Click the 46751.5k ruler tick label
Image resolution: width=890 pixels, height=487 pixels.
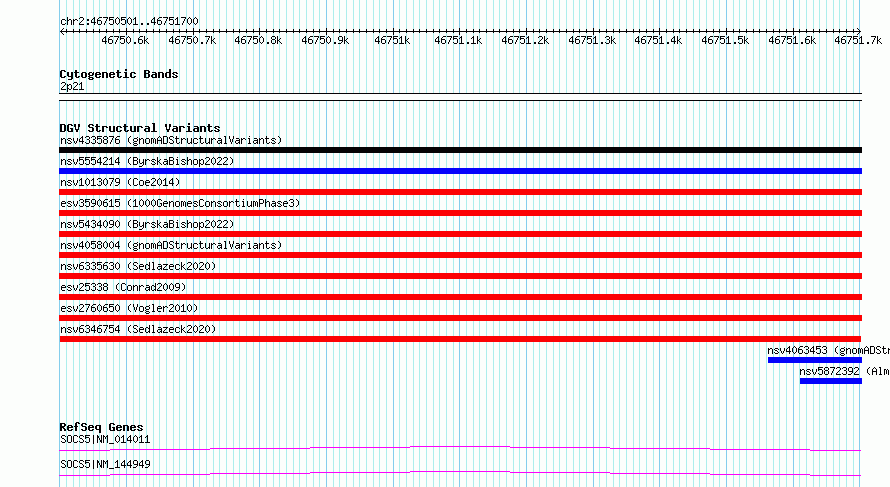725,40
